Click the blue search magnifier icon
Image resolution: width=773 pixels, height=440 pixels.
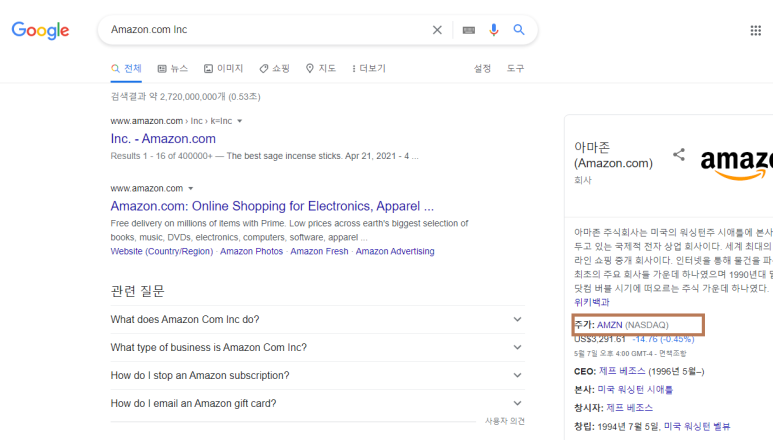click(x=519, y=30)
